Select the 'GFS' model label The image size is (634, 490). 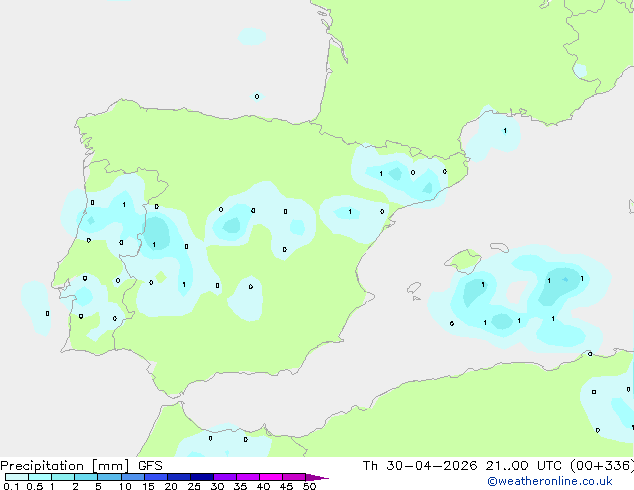150,466
